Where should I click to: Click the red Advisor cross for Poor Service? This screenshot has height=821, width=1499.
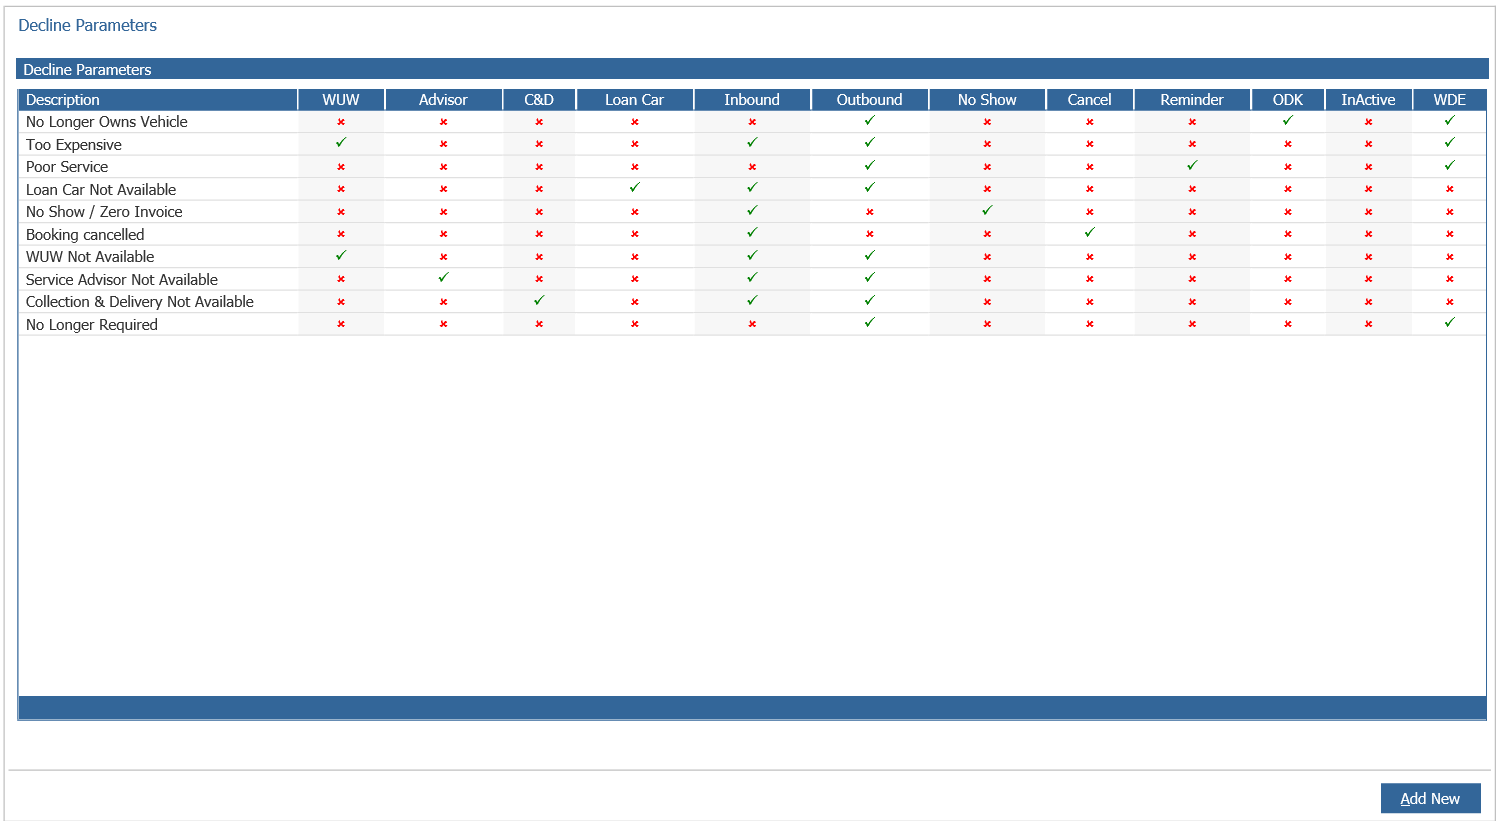pos(443,167)
